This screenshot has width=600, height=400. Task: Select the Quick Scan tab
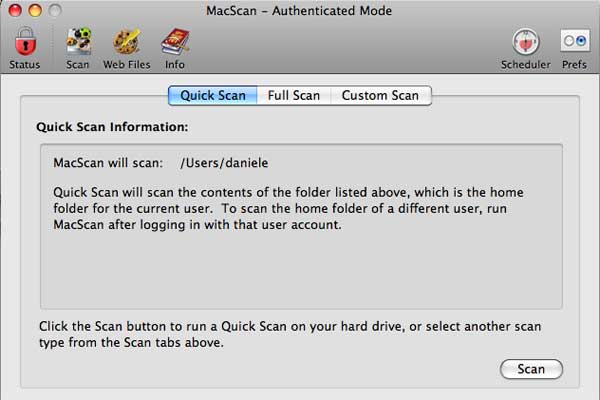[x=213, y=96]
